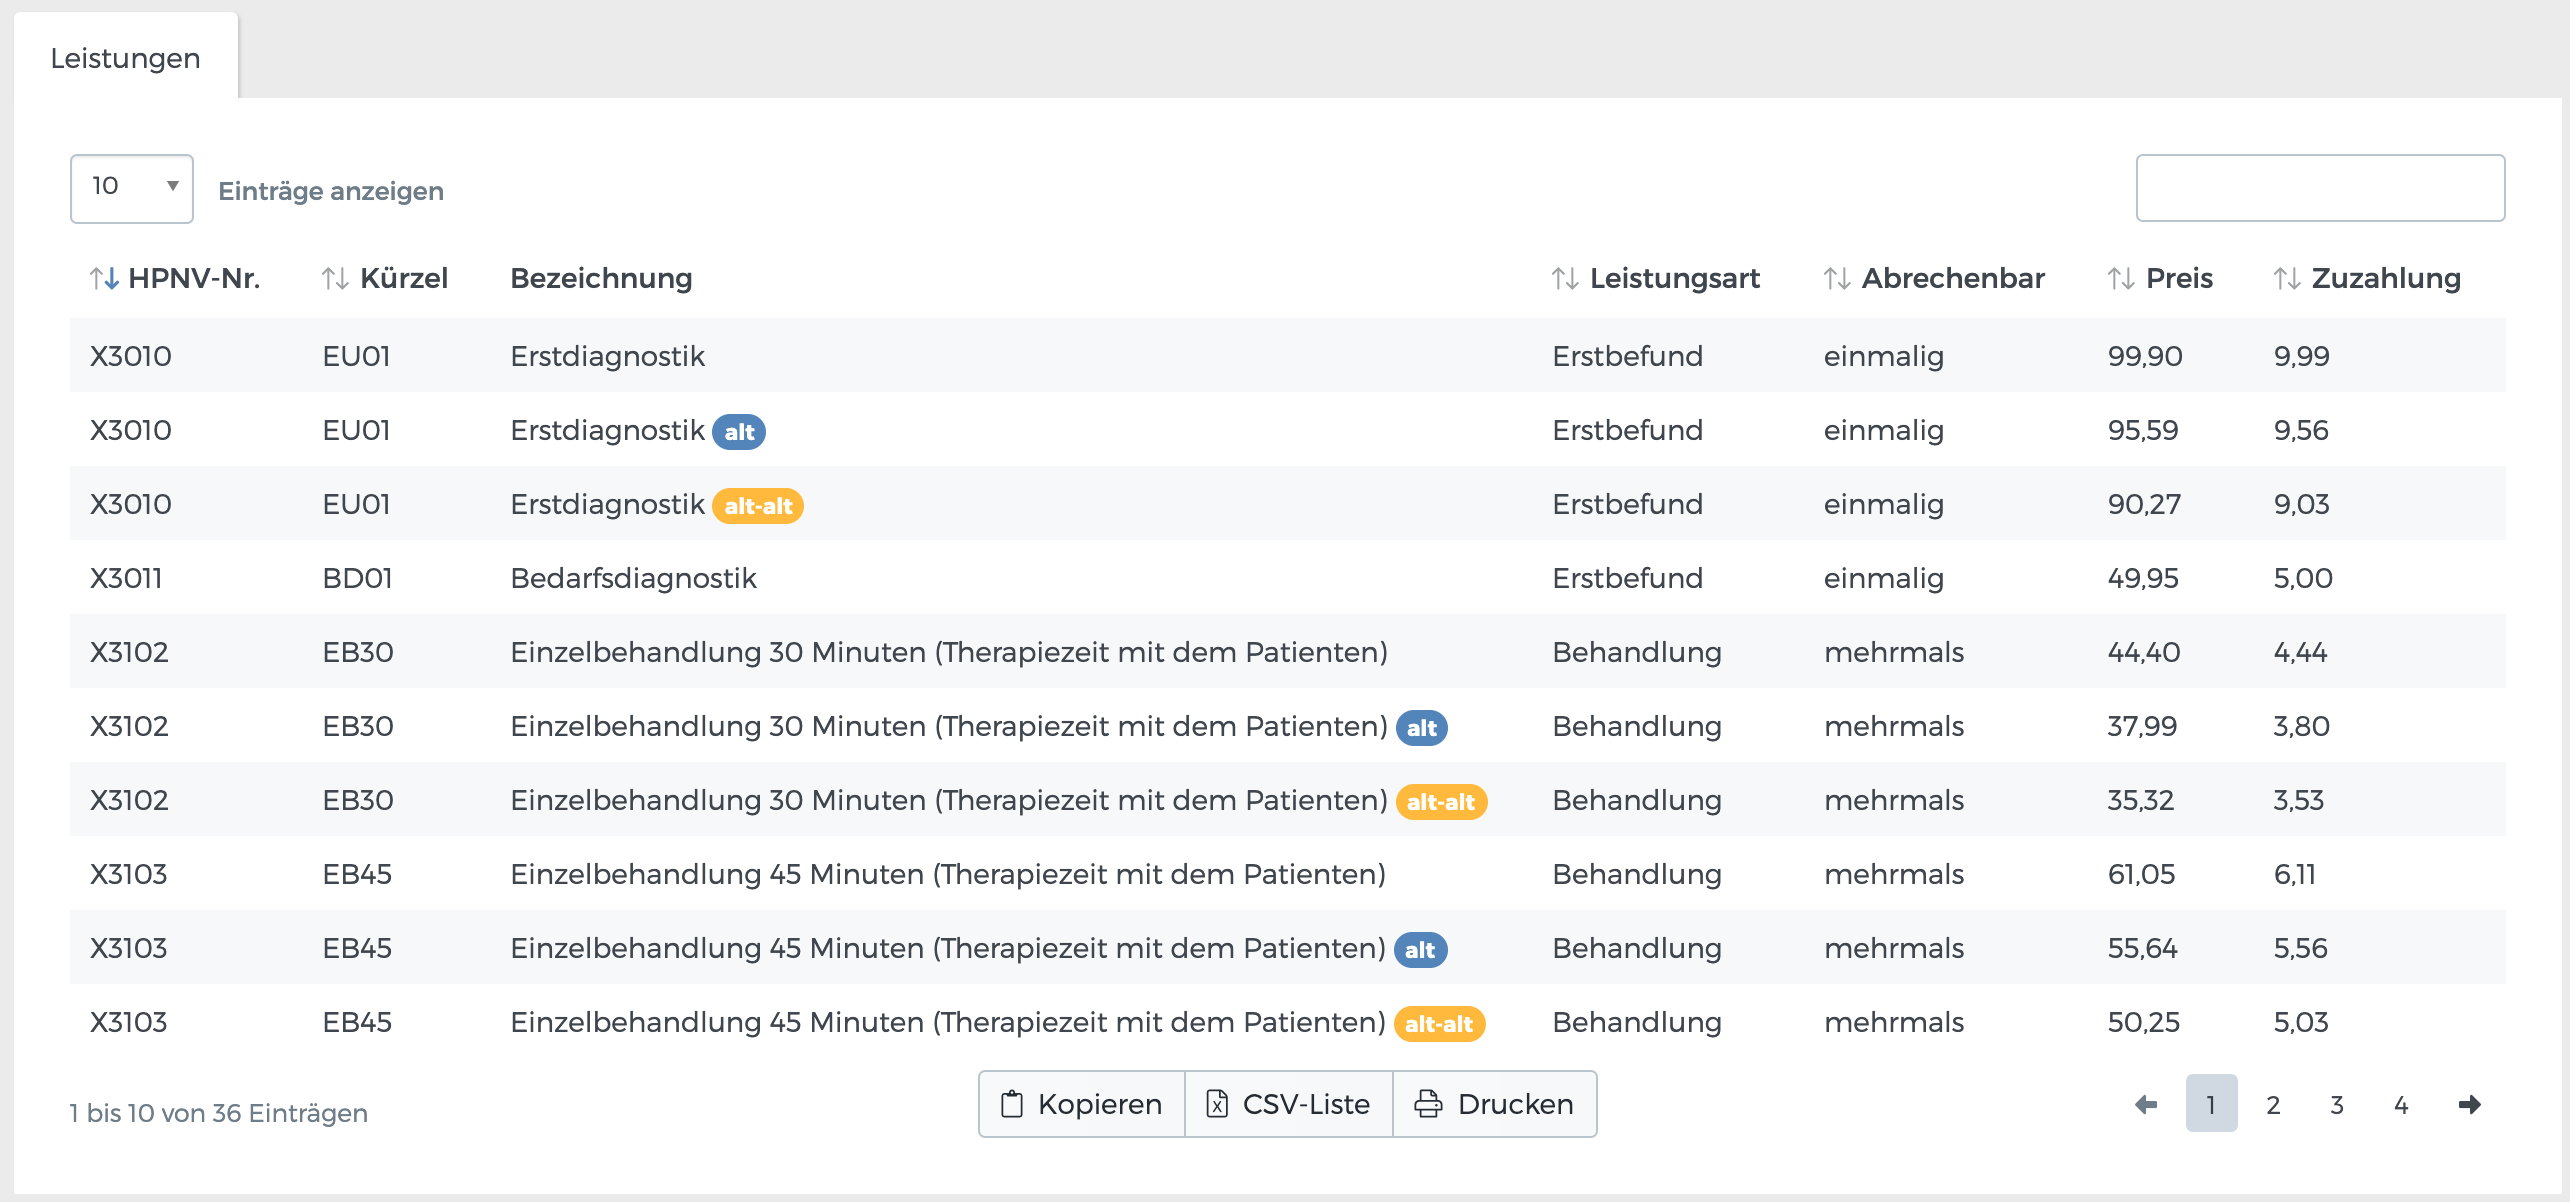Image resolution: width=2570 pixels, height=1202 pixels.
Task: Focus the search input field
Action: pyautogui.click(x=2319, y=188)
